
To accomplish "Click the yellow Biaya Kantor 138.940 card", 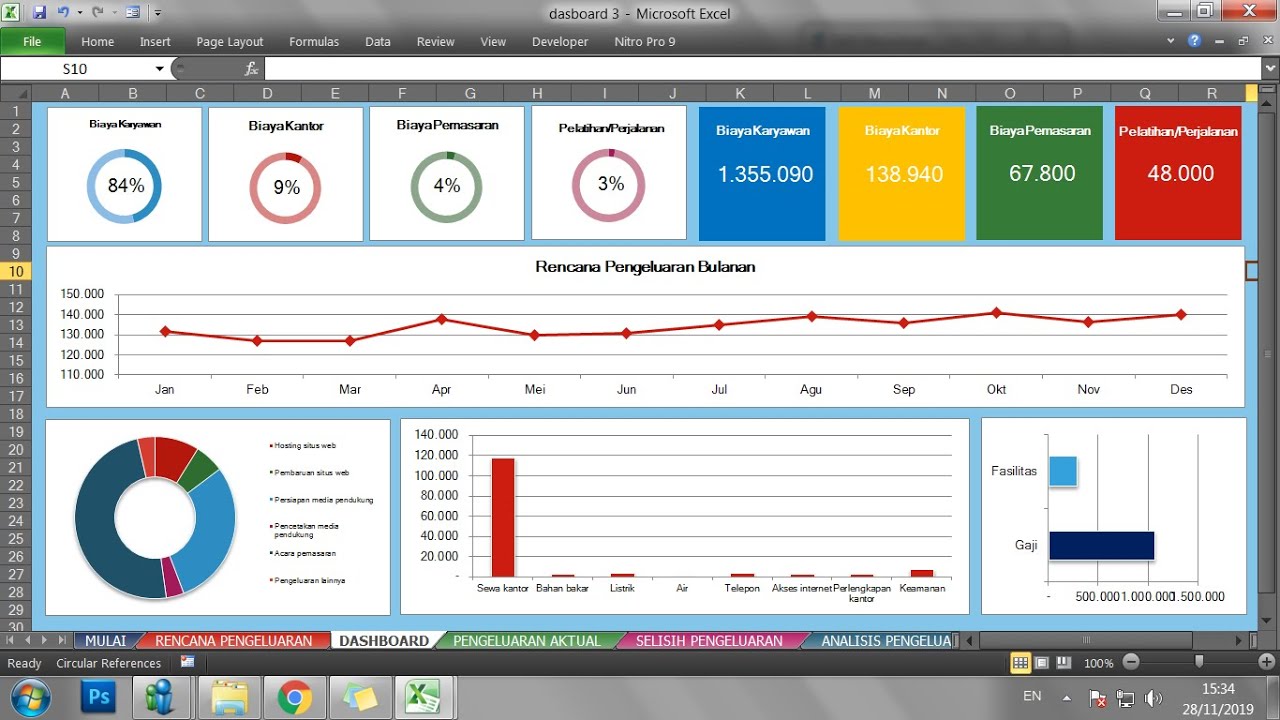I will pyautogui.click(x=902, y=173).
